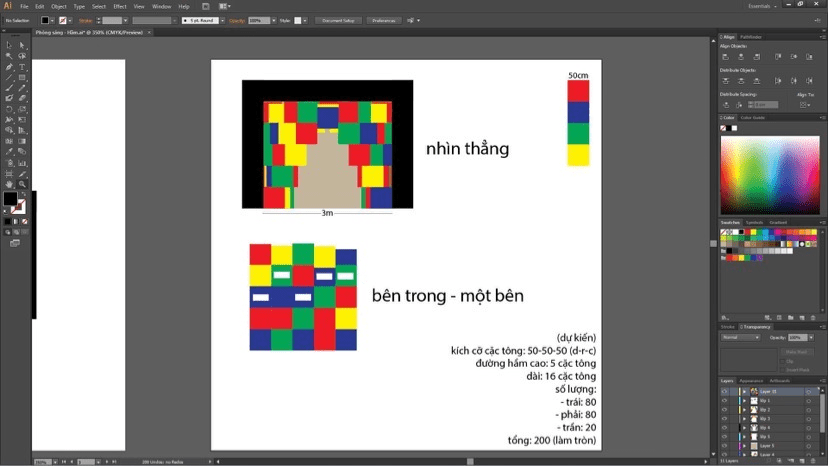Screen dimensions: 828x466
Task: Click the Magic Wand tool
Action: [9, 56]
